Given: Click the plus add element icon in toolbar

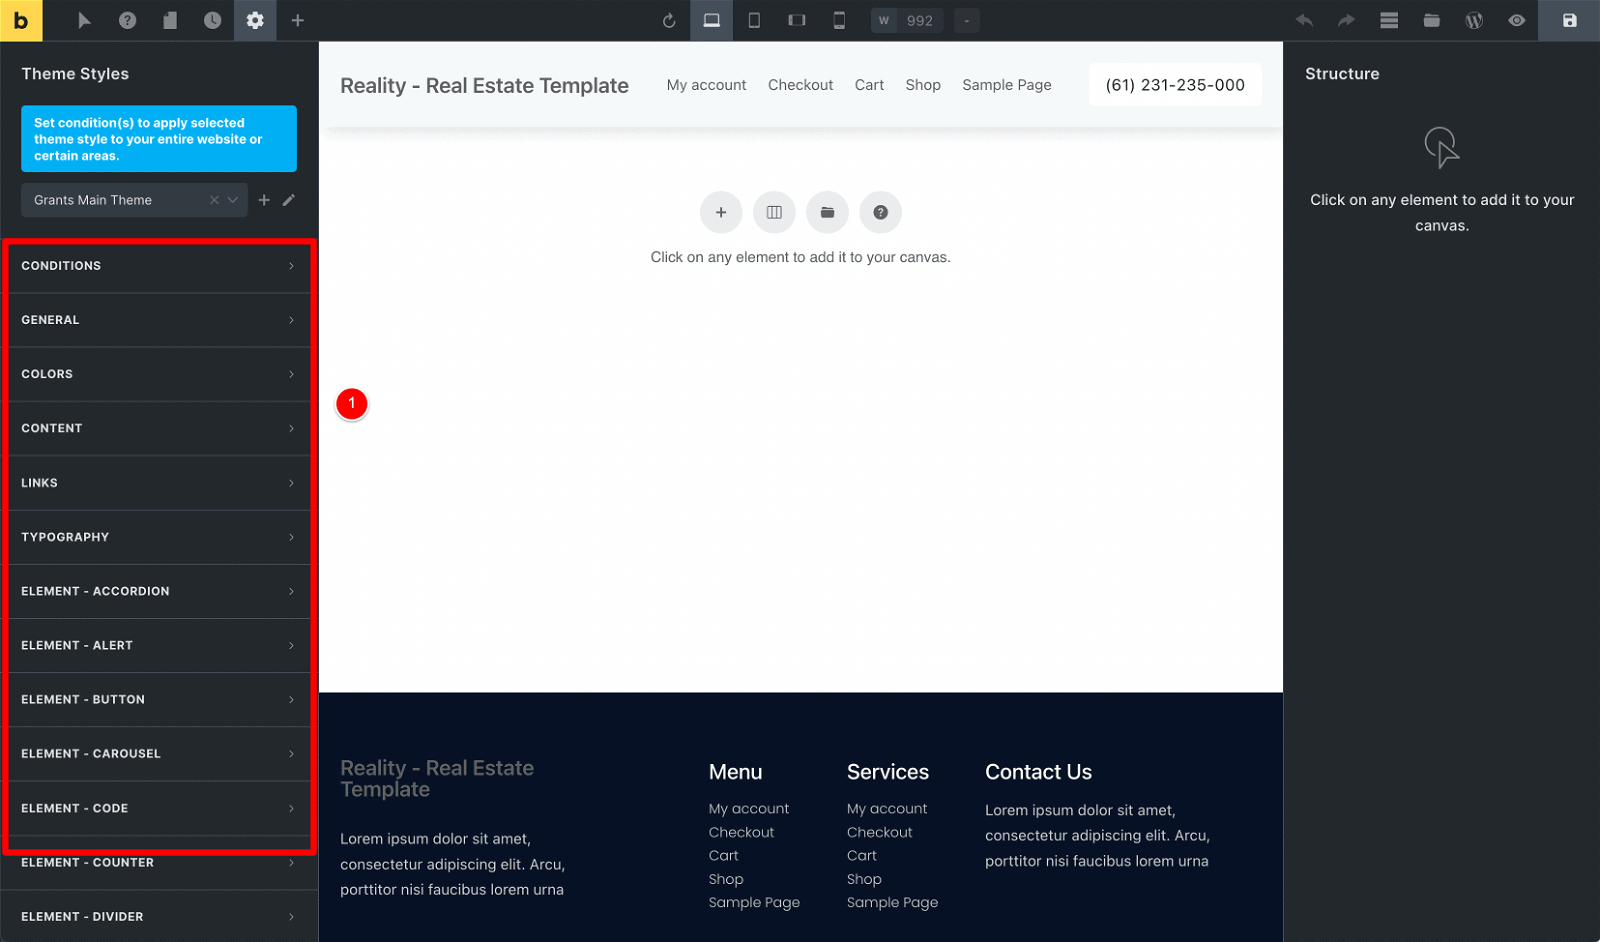Looking at the screenshot, I should point(298,20).
